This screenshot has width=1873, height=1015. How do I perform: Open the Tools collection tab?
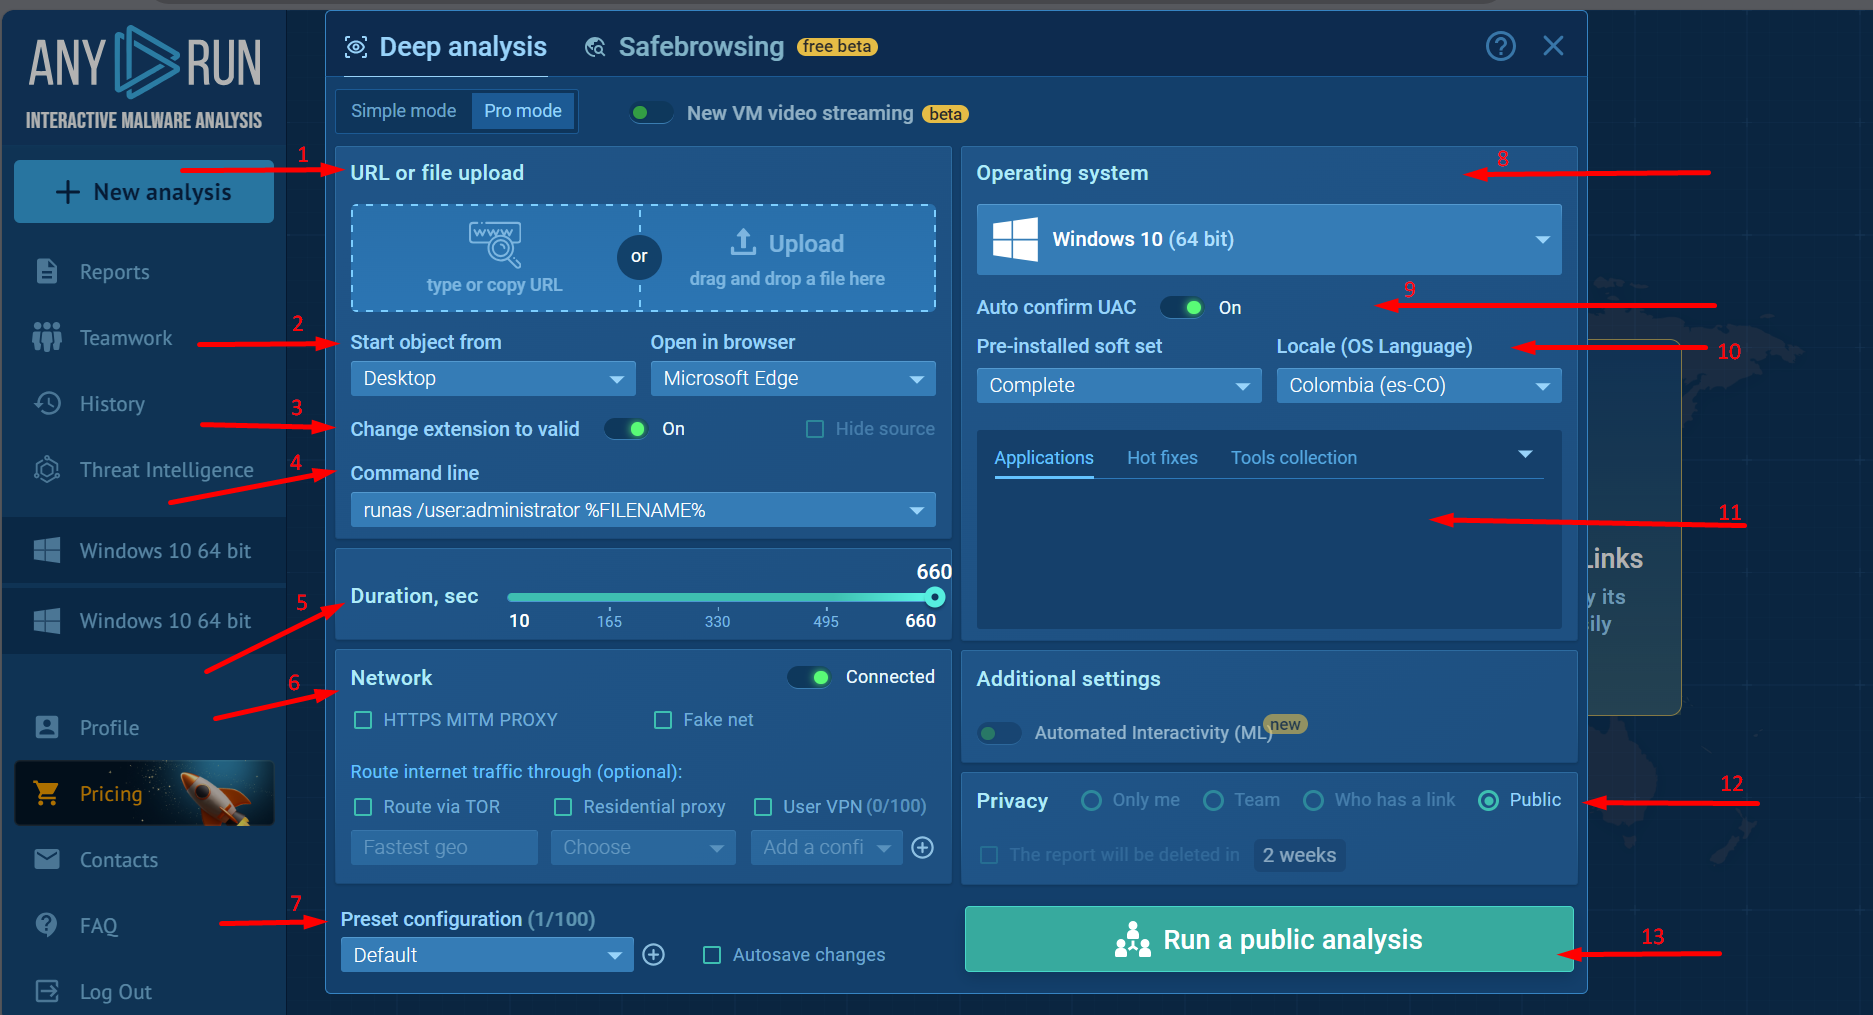click(x=1294, y=458)
